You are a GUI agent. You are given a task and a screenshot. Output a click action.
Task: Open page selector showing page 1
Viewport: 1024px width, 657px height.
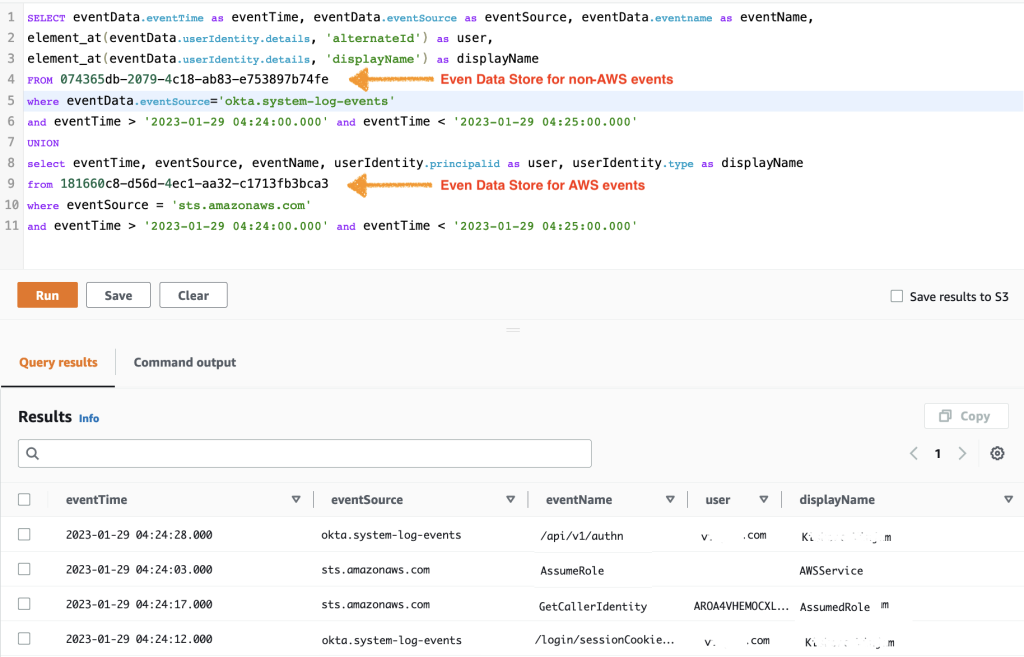937,453
